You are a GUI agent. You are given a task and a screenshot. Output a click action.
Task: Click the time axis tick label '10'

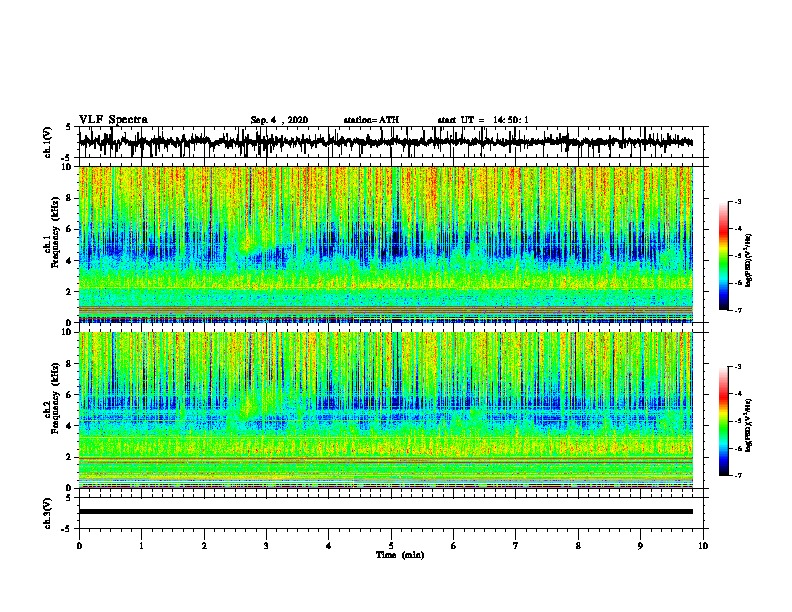coord(703,545)
